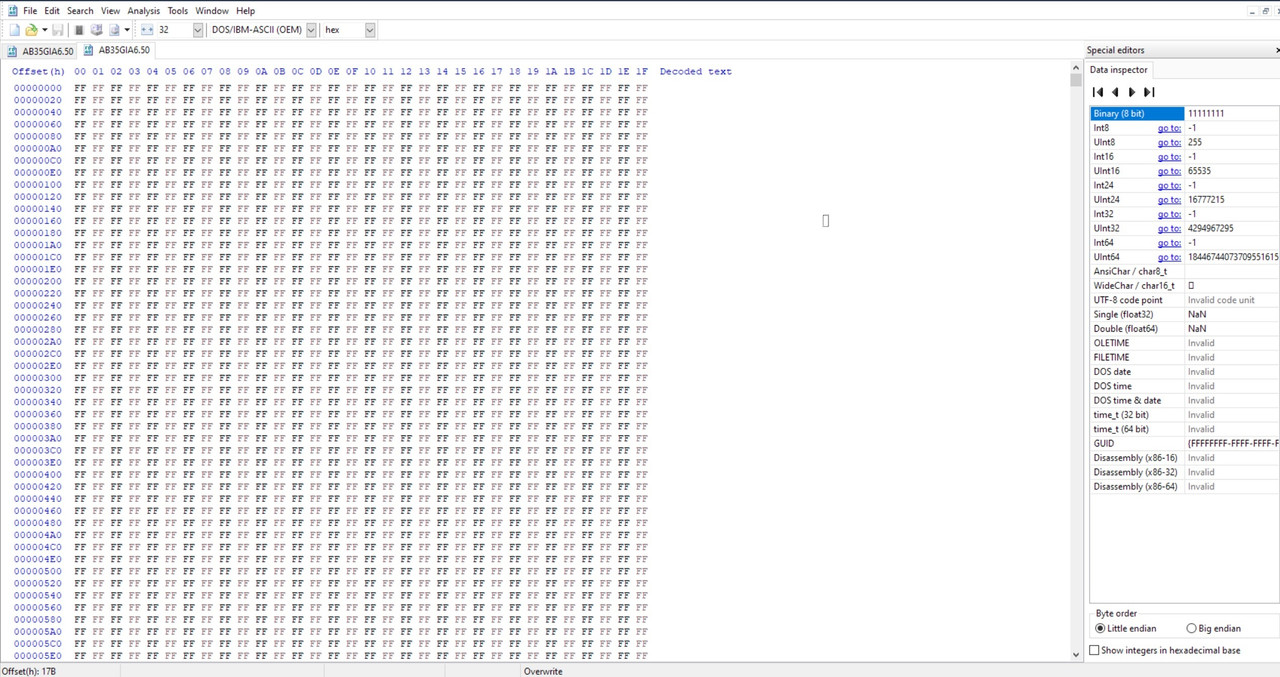Screen dimensions: 1280x677
Task: Click the New file toolbar icon
Action: [14, 30]
